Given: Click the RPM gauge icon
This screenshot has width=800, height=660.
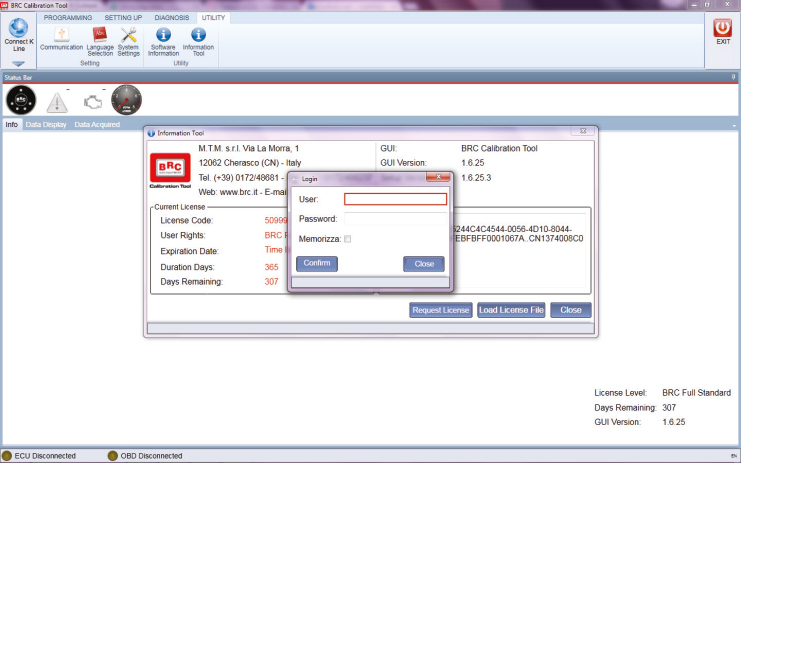Looking at the screenshot, I should [x=126, y=100].
